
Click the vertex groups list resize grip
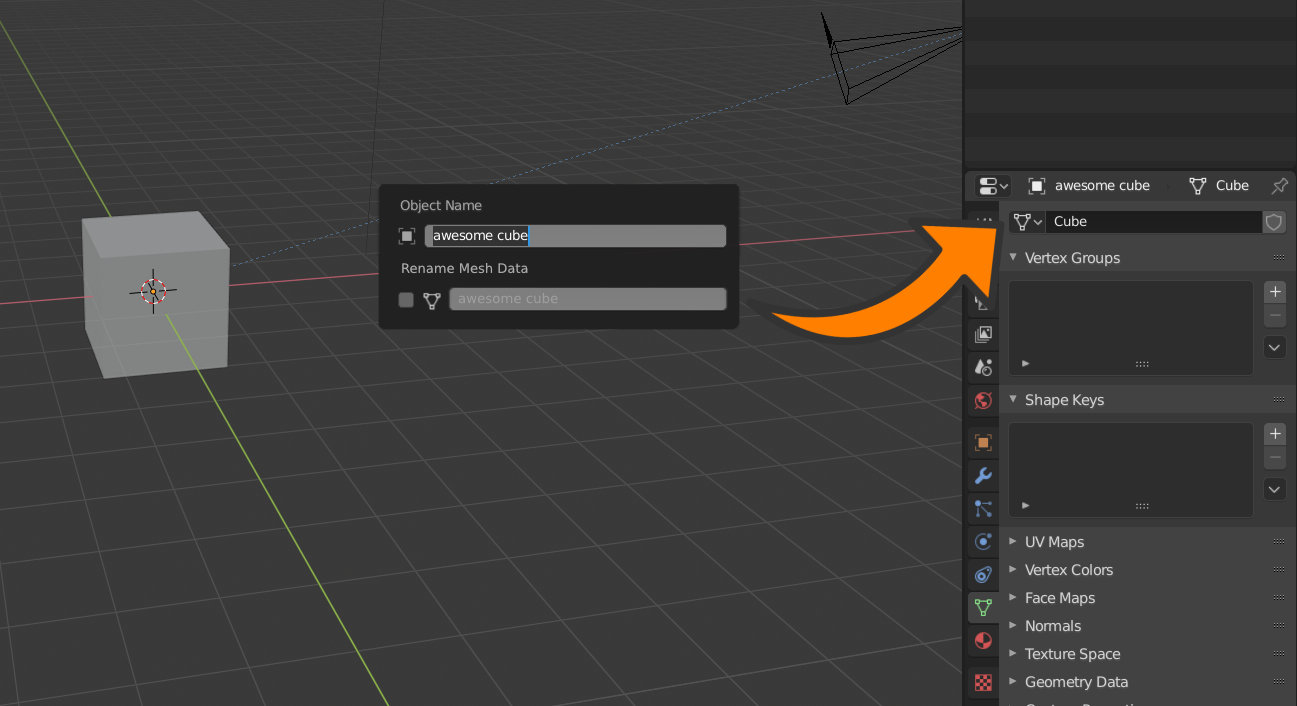tap(1142, 364)
